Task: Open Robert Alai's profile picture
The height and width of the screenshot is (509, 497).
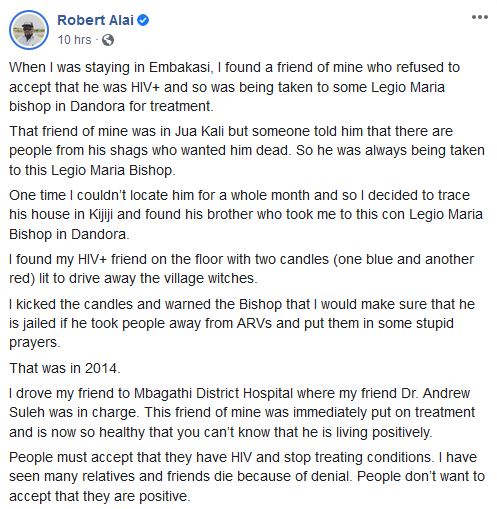Action: tap(29, 30)
